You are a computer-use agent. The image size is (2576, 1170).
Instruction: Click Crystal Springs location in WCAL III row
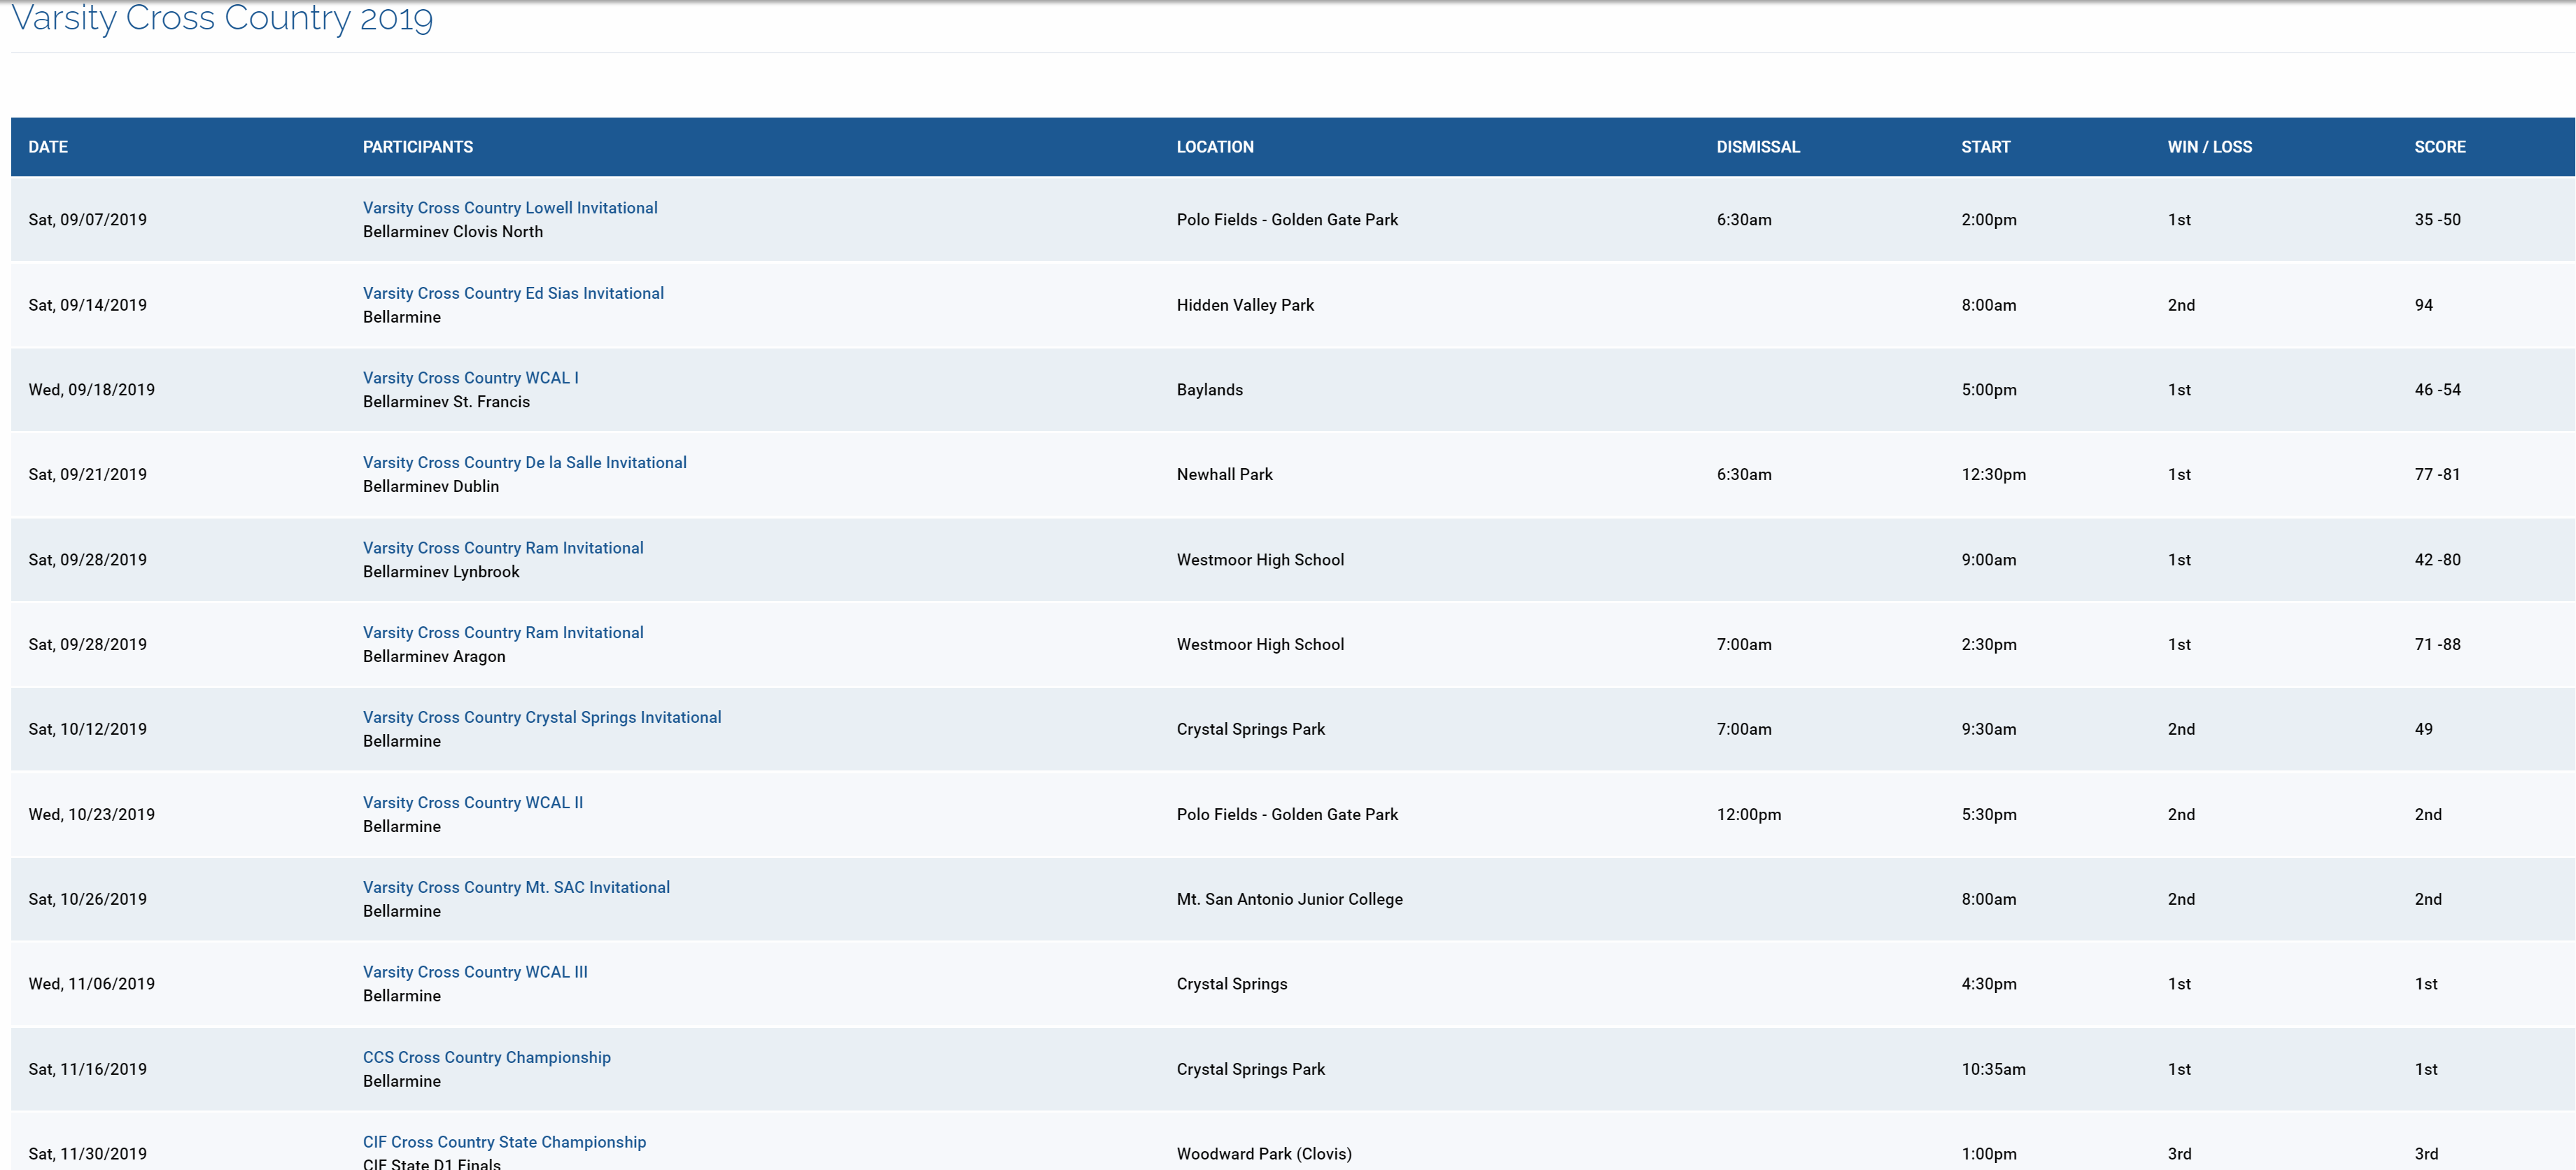1232,984
